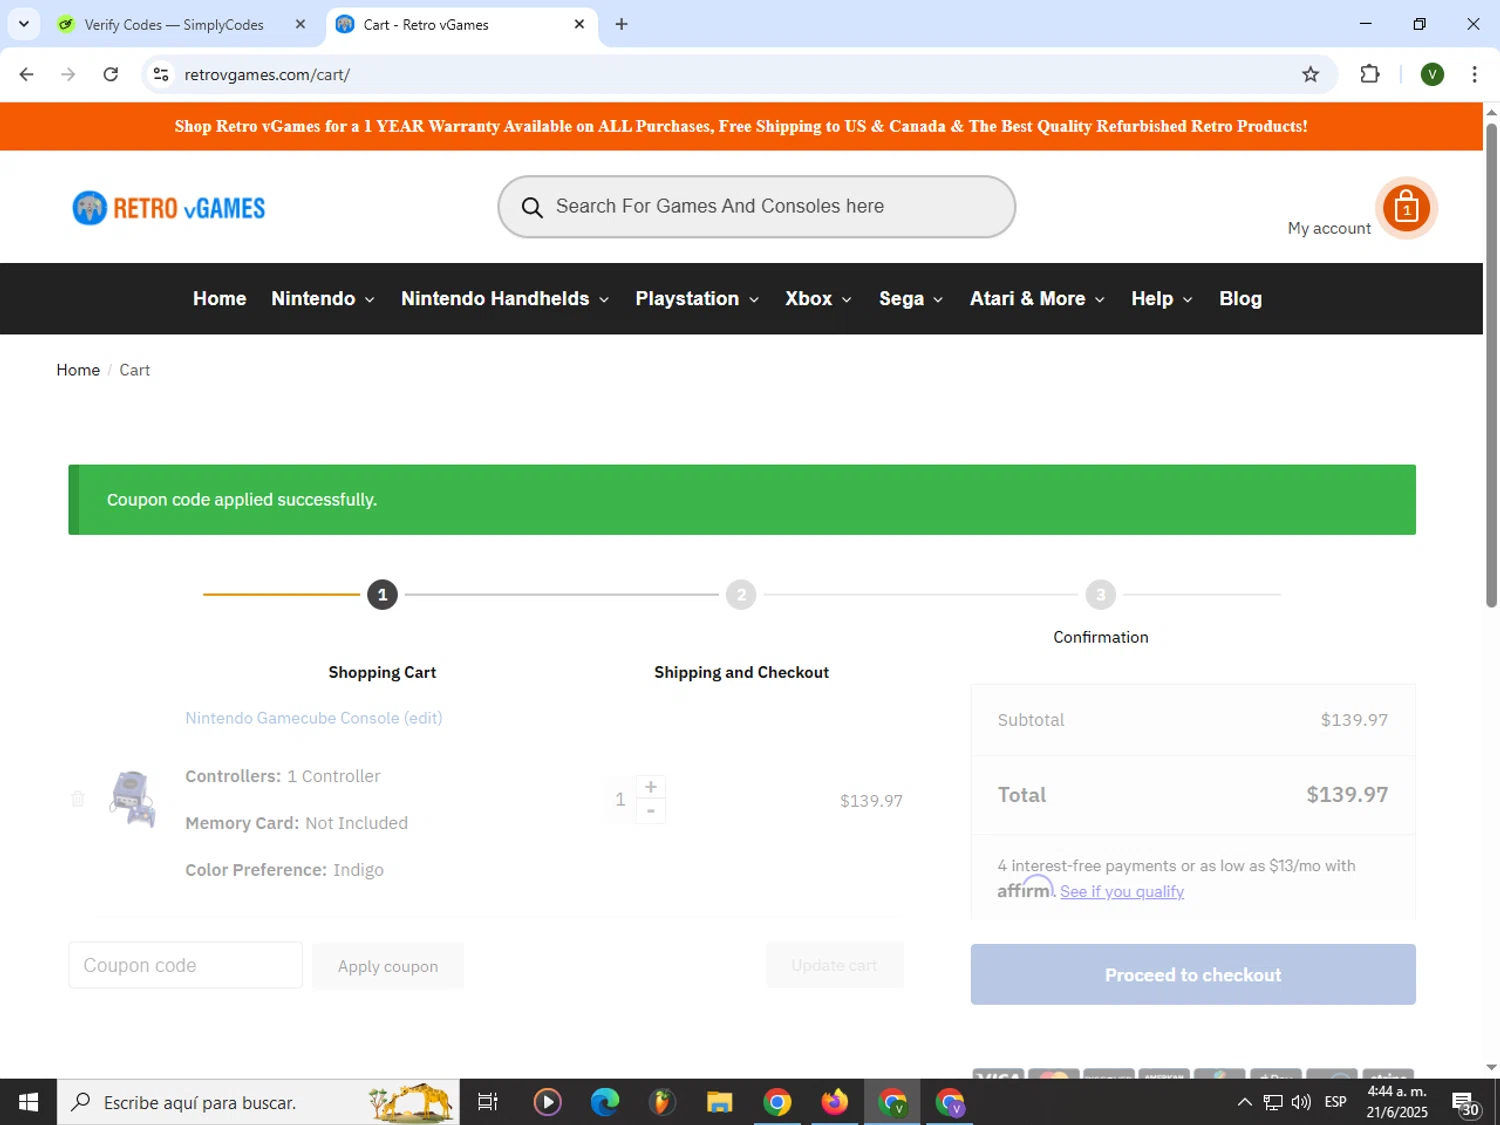Viewport: 1500px width, 1125px height.
Task: Click ESP language indicator
Action: pyautogui.click(x=1335, y=1102)
